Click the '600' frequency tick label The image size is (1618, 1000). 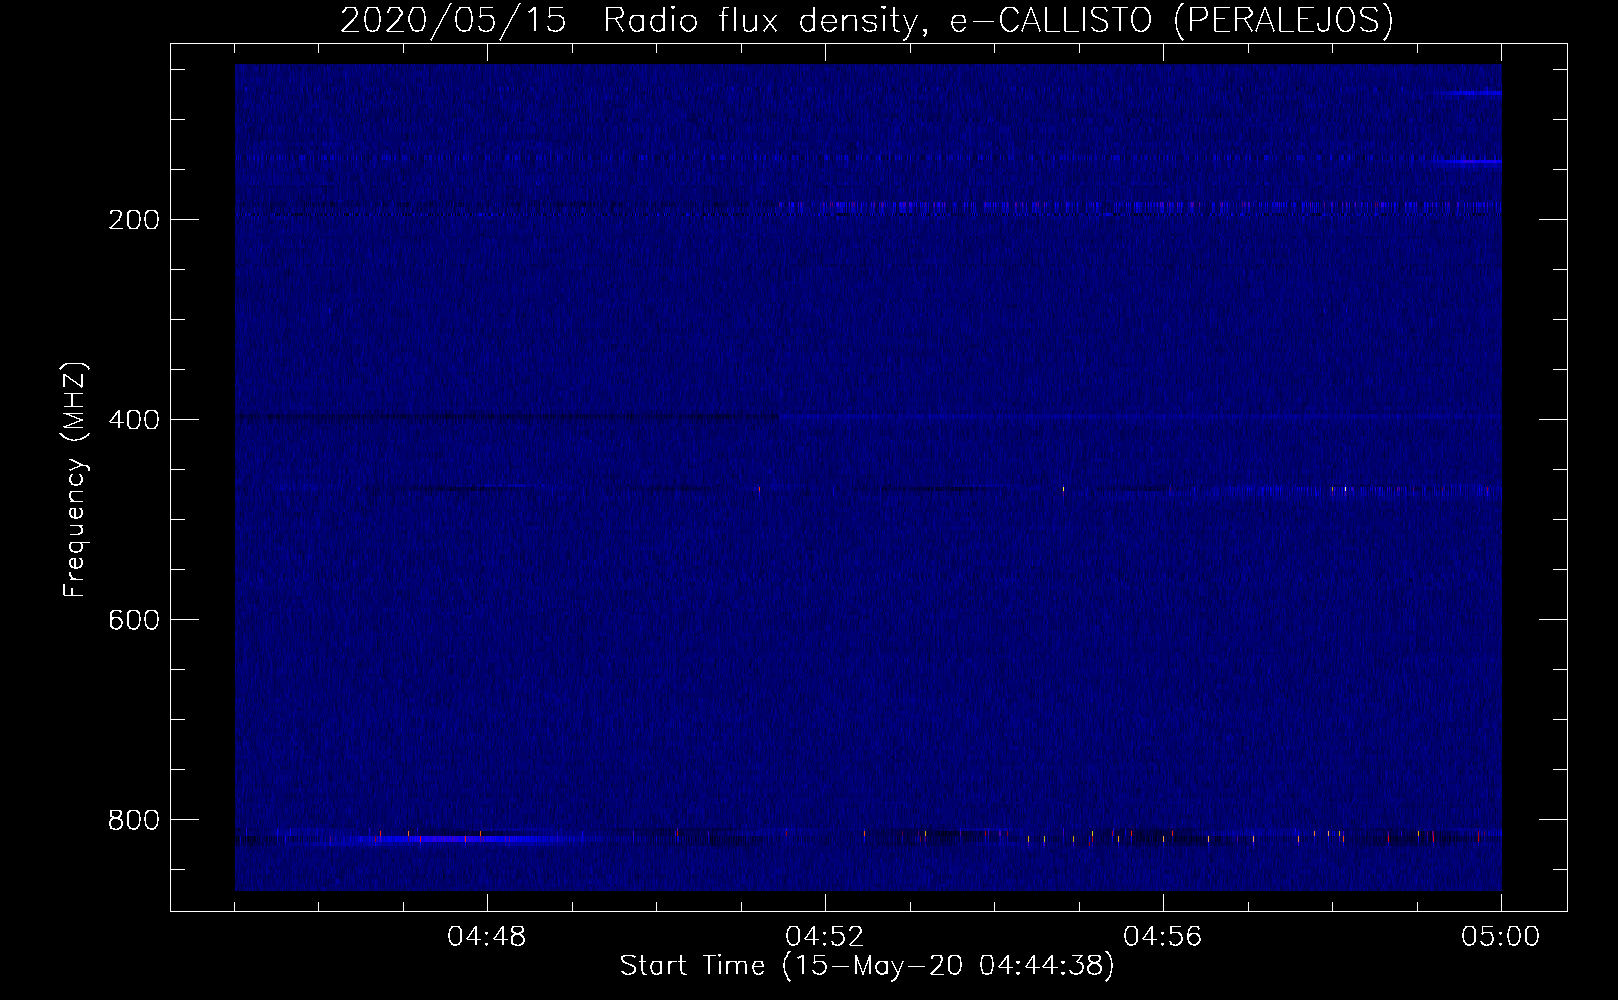[132, 619]
